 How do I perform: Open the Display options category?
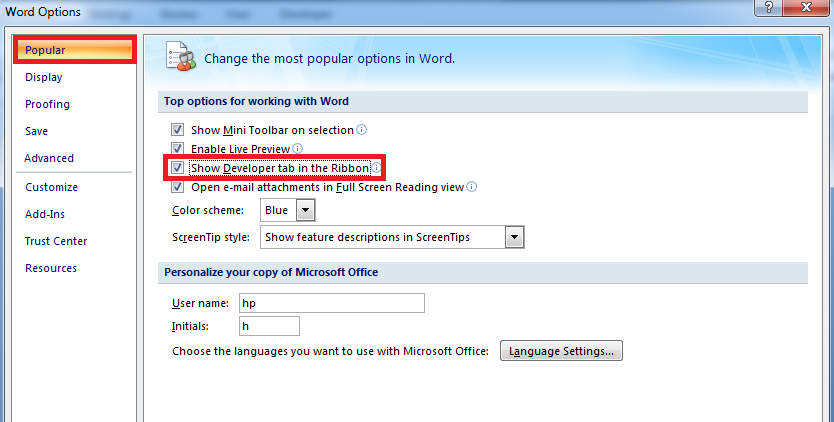pos(44,77)
